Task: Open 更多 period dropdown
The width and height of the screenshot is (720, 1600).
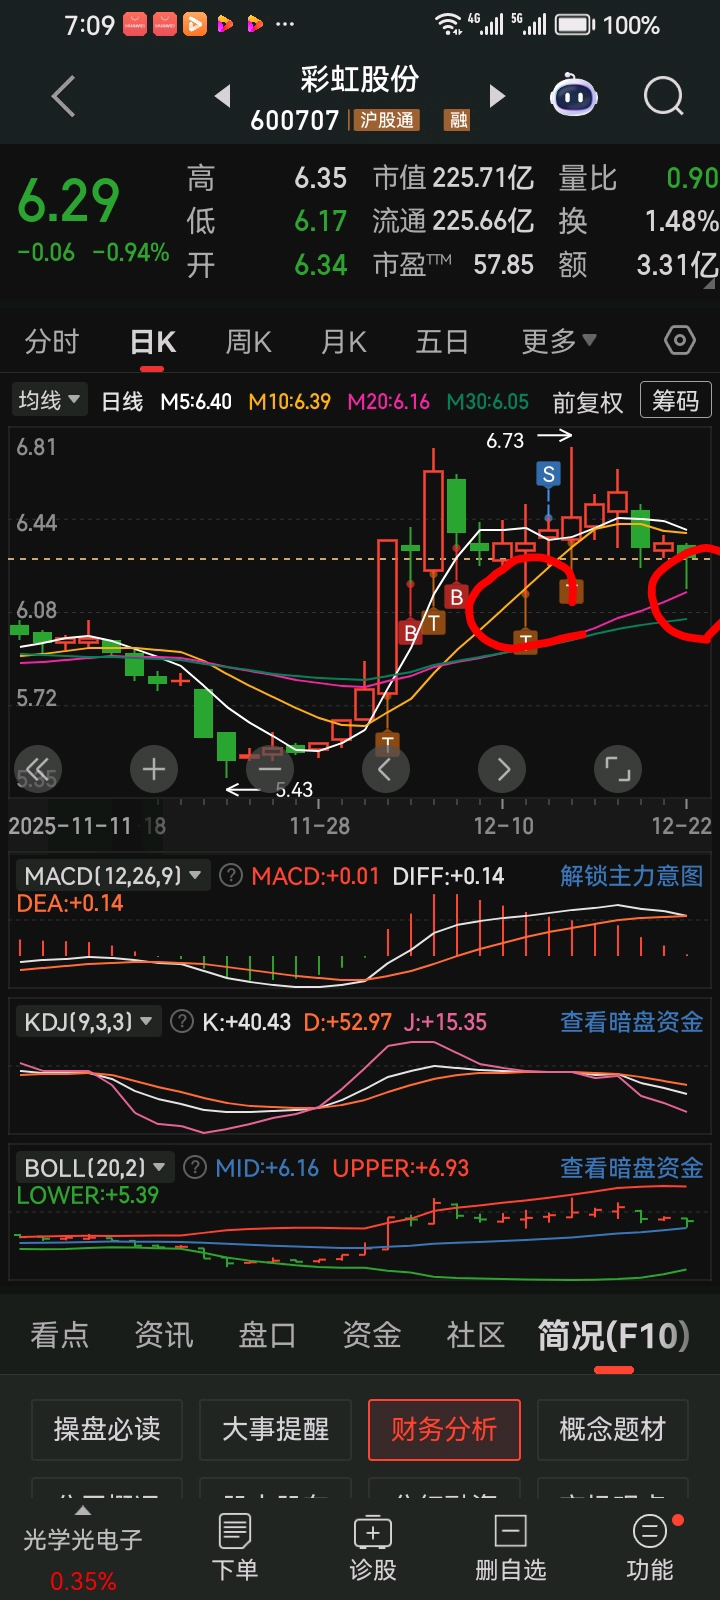Action: (x=559, y=342)
